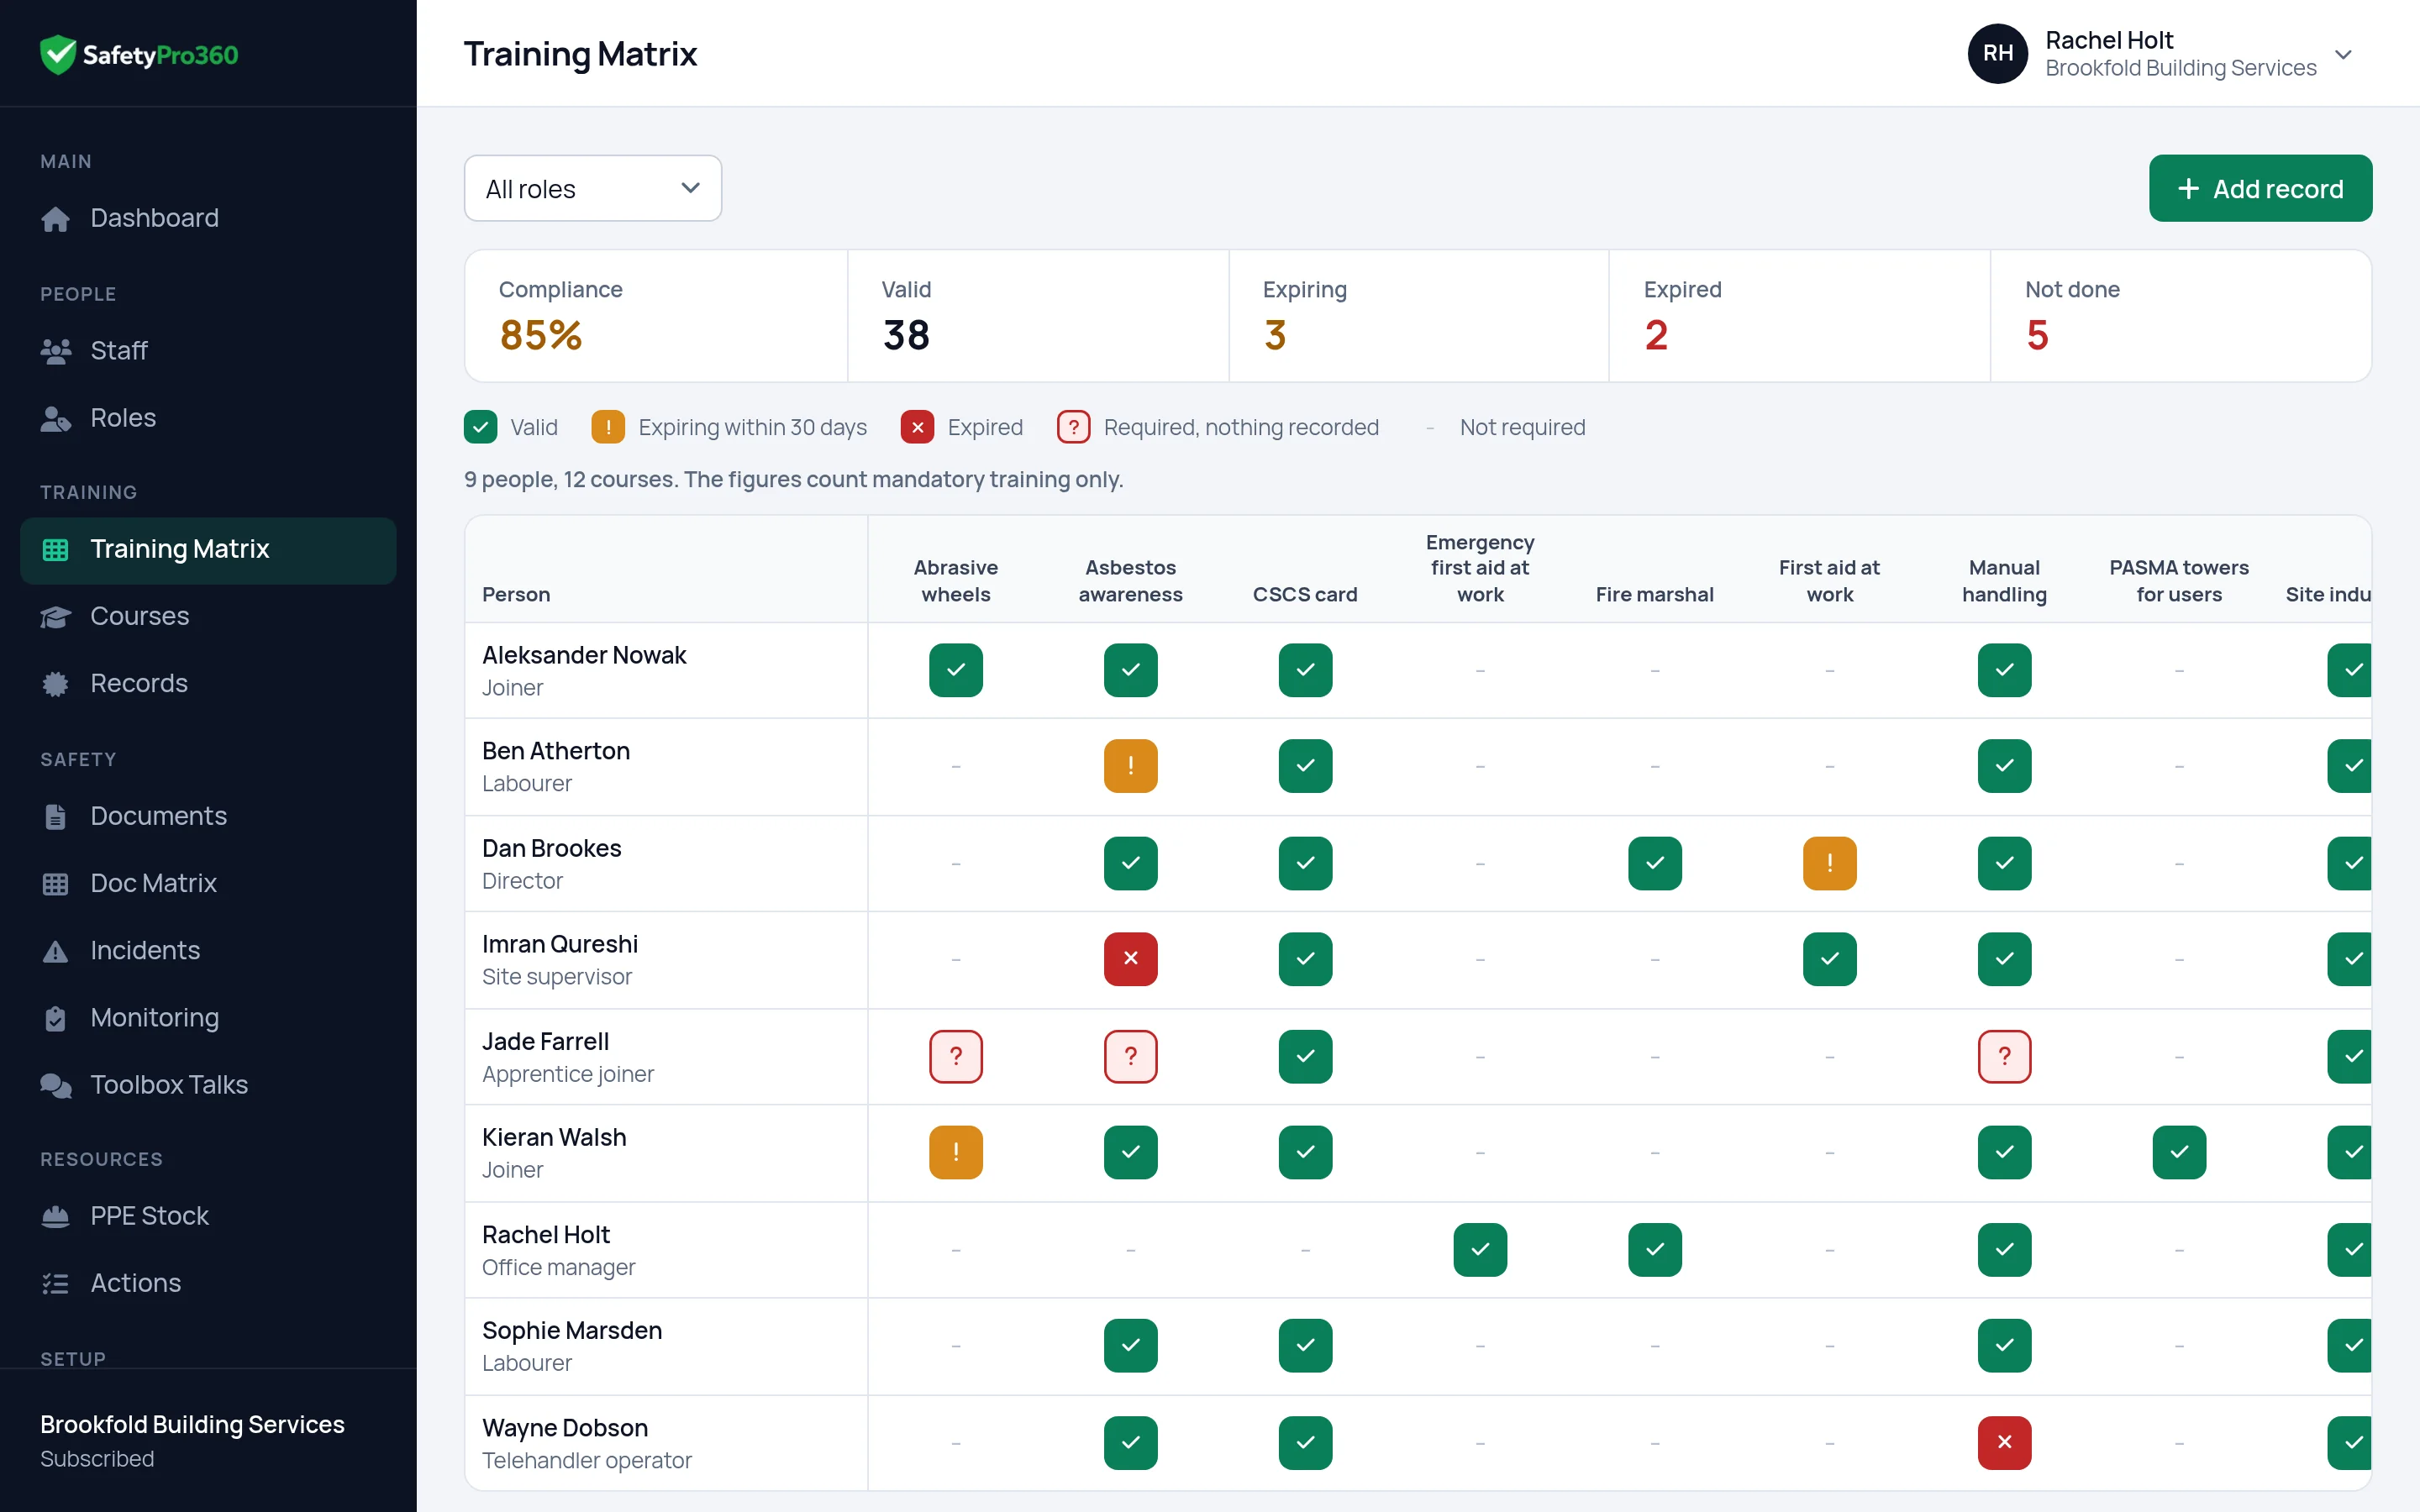
Task: Click the Courses graduation cap icon
Action: 56,616
